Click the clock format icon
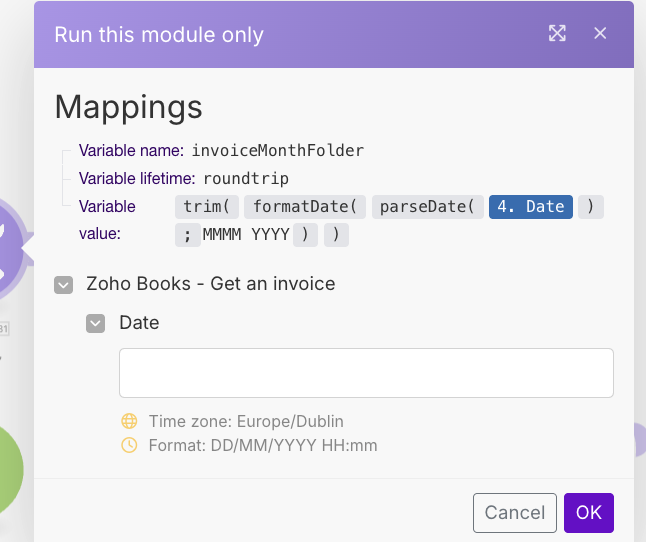The height and width of the screenshot is (542, 646). tap(129, 445)
